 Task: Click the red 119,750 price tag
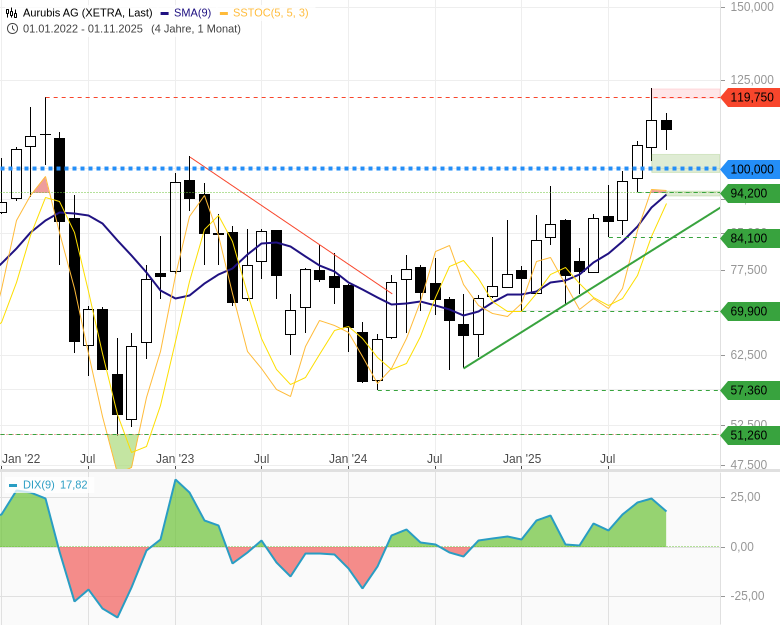(750, 97)
